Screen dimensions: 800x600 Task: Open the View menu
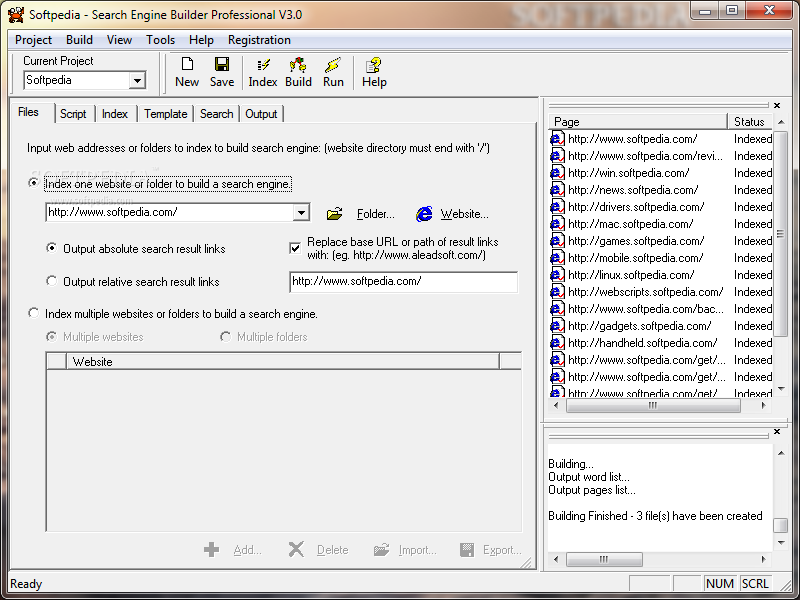click(119, 40)
